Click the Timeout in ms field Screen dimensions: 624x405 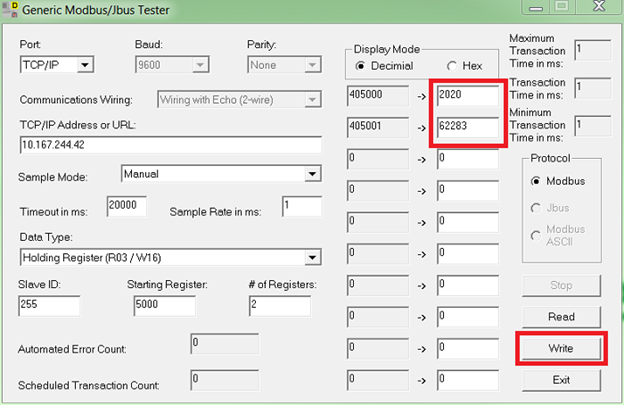127,206
